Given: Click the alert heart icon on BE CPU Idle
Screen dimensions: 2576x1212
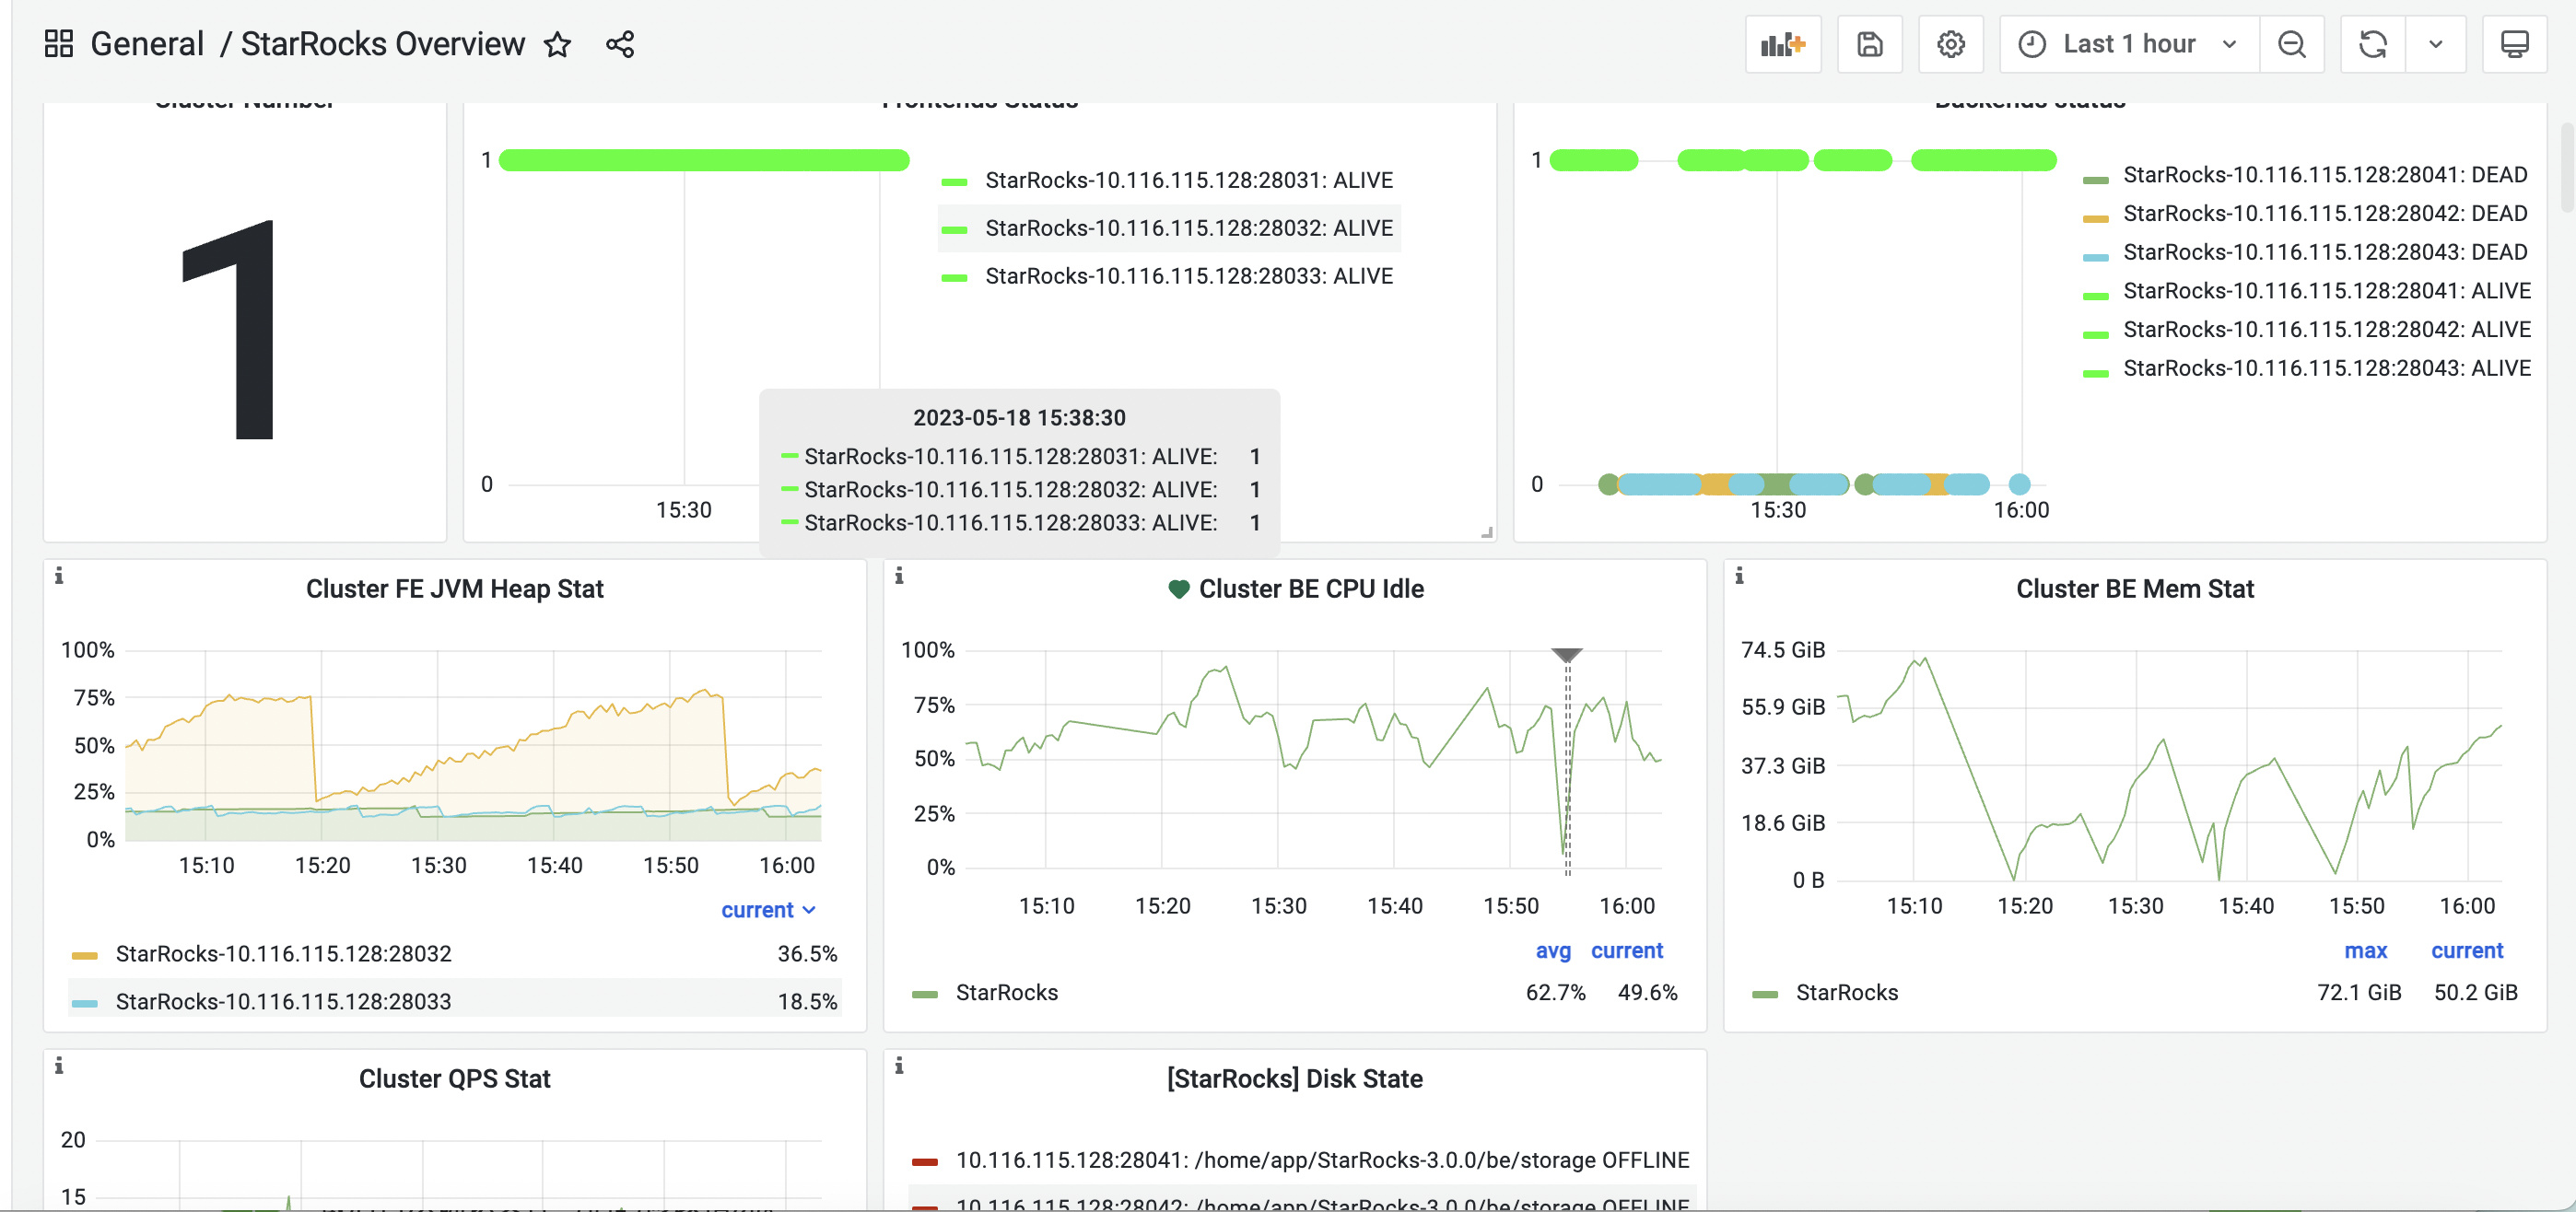Looking at the screenshot, I should pyautogui.click(x=1178, y=589).
